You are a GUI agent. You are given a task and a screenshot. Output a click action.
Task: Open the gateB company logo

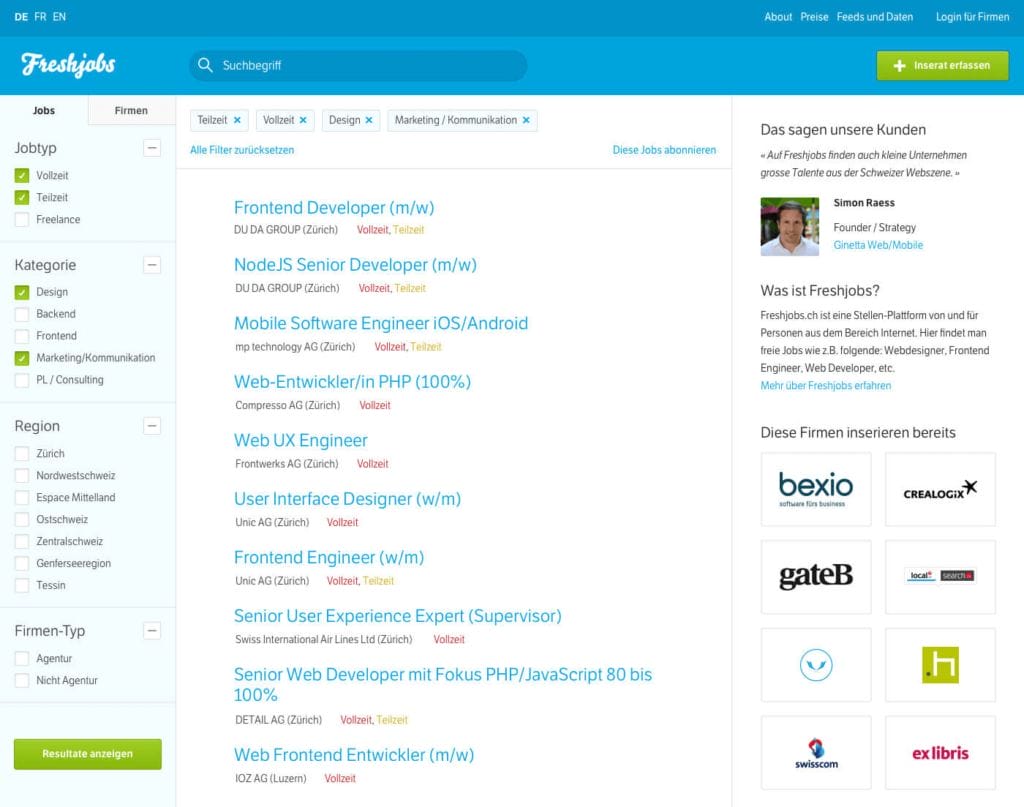(x=815, y=577)
